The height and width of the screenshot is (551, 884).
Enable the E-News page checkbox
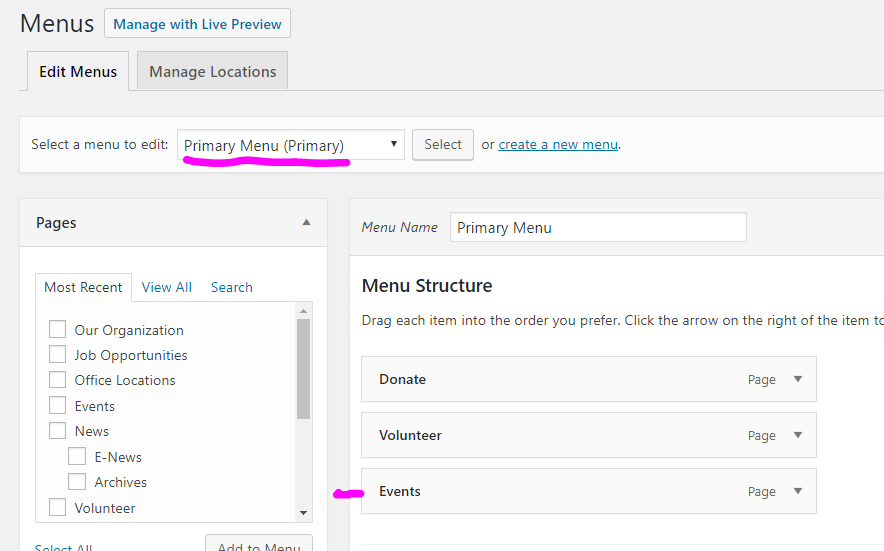[77, 457]
